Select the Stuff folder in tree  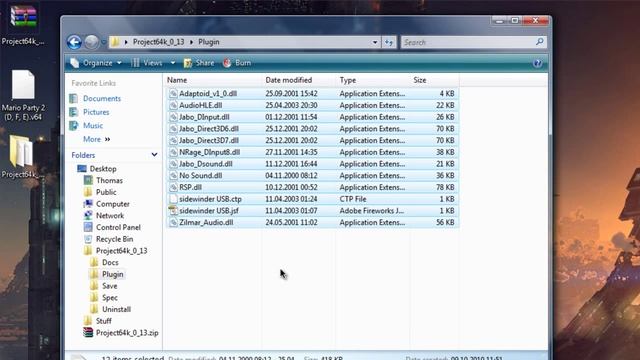(x=103, y=321)
